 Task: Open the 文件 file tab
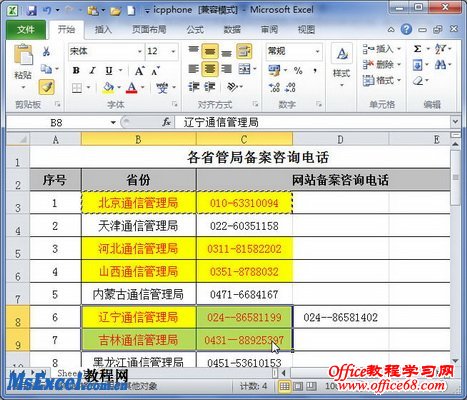(x=26, y=30)
